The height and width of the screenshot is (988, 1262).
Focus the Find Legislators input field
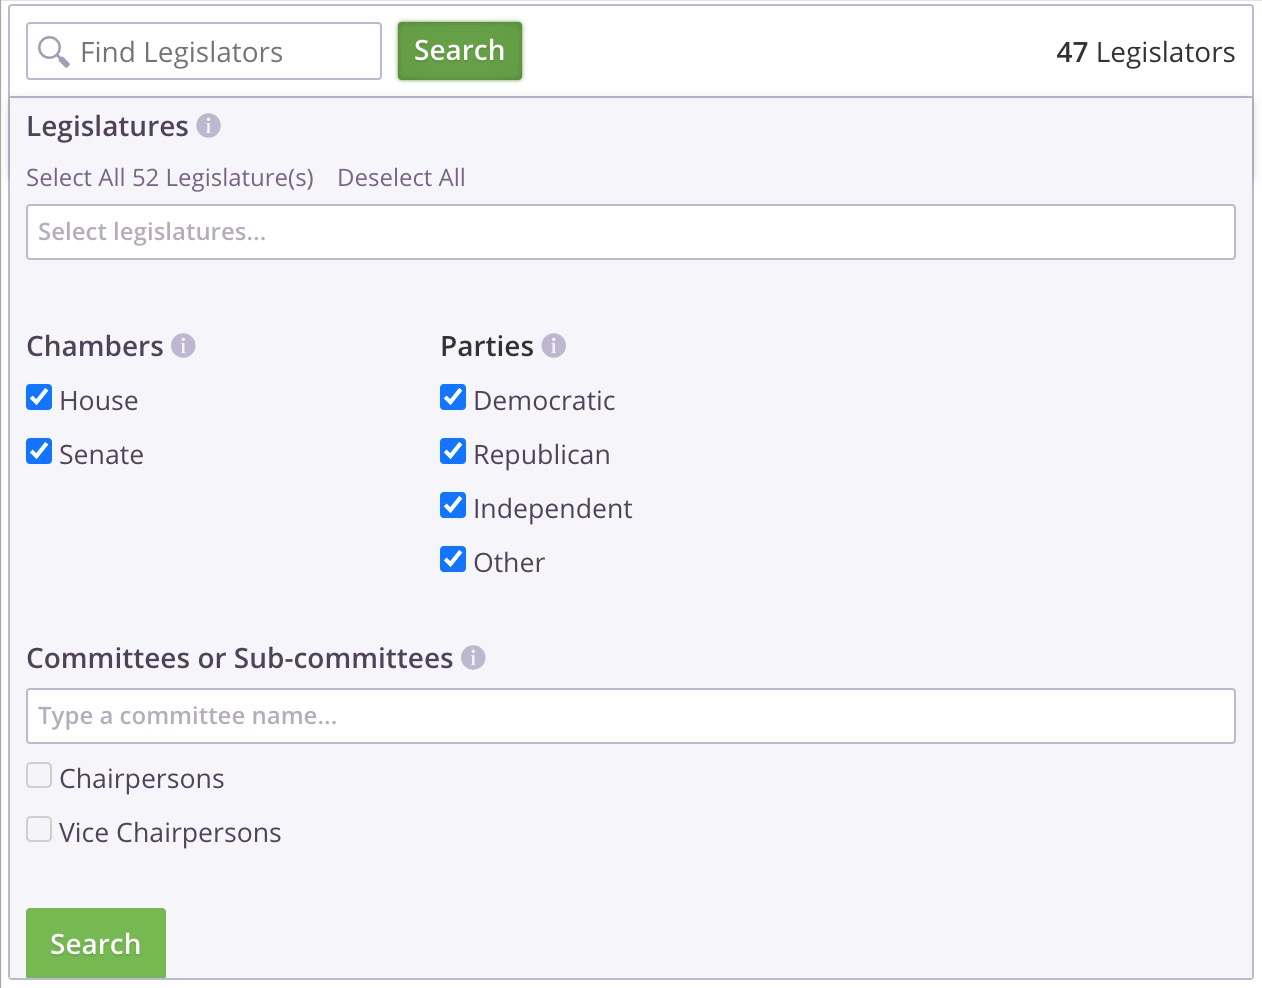tap(204, 51)
